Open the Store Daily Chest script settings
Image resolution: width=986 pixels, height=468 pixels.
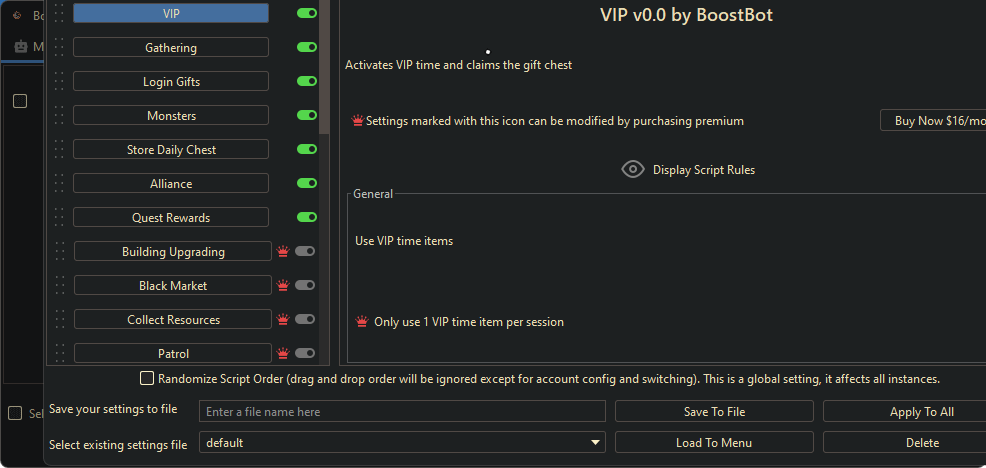tap(171, 149)
